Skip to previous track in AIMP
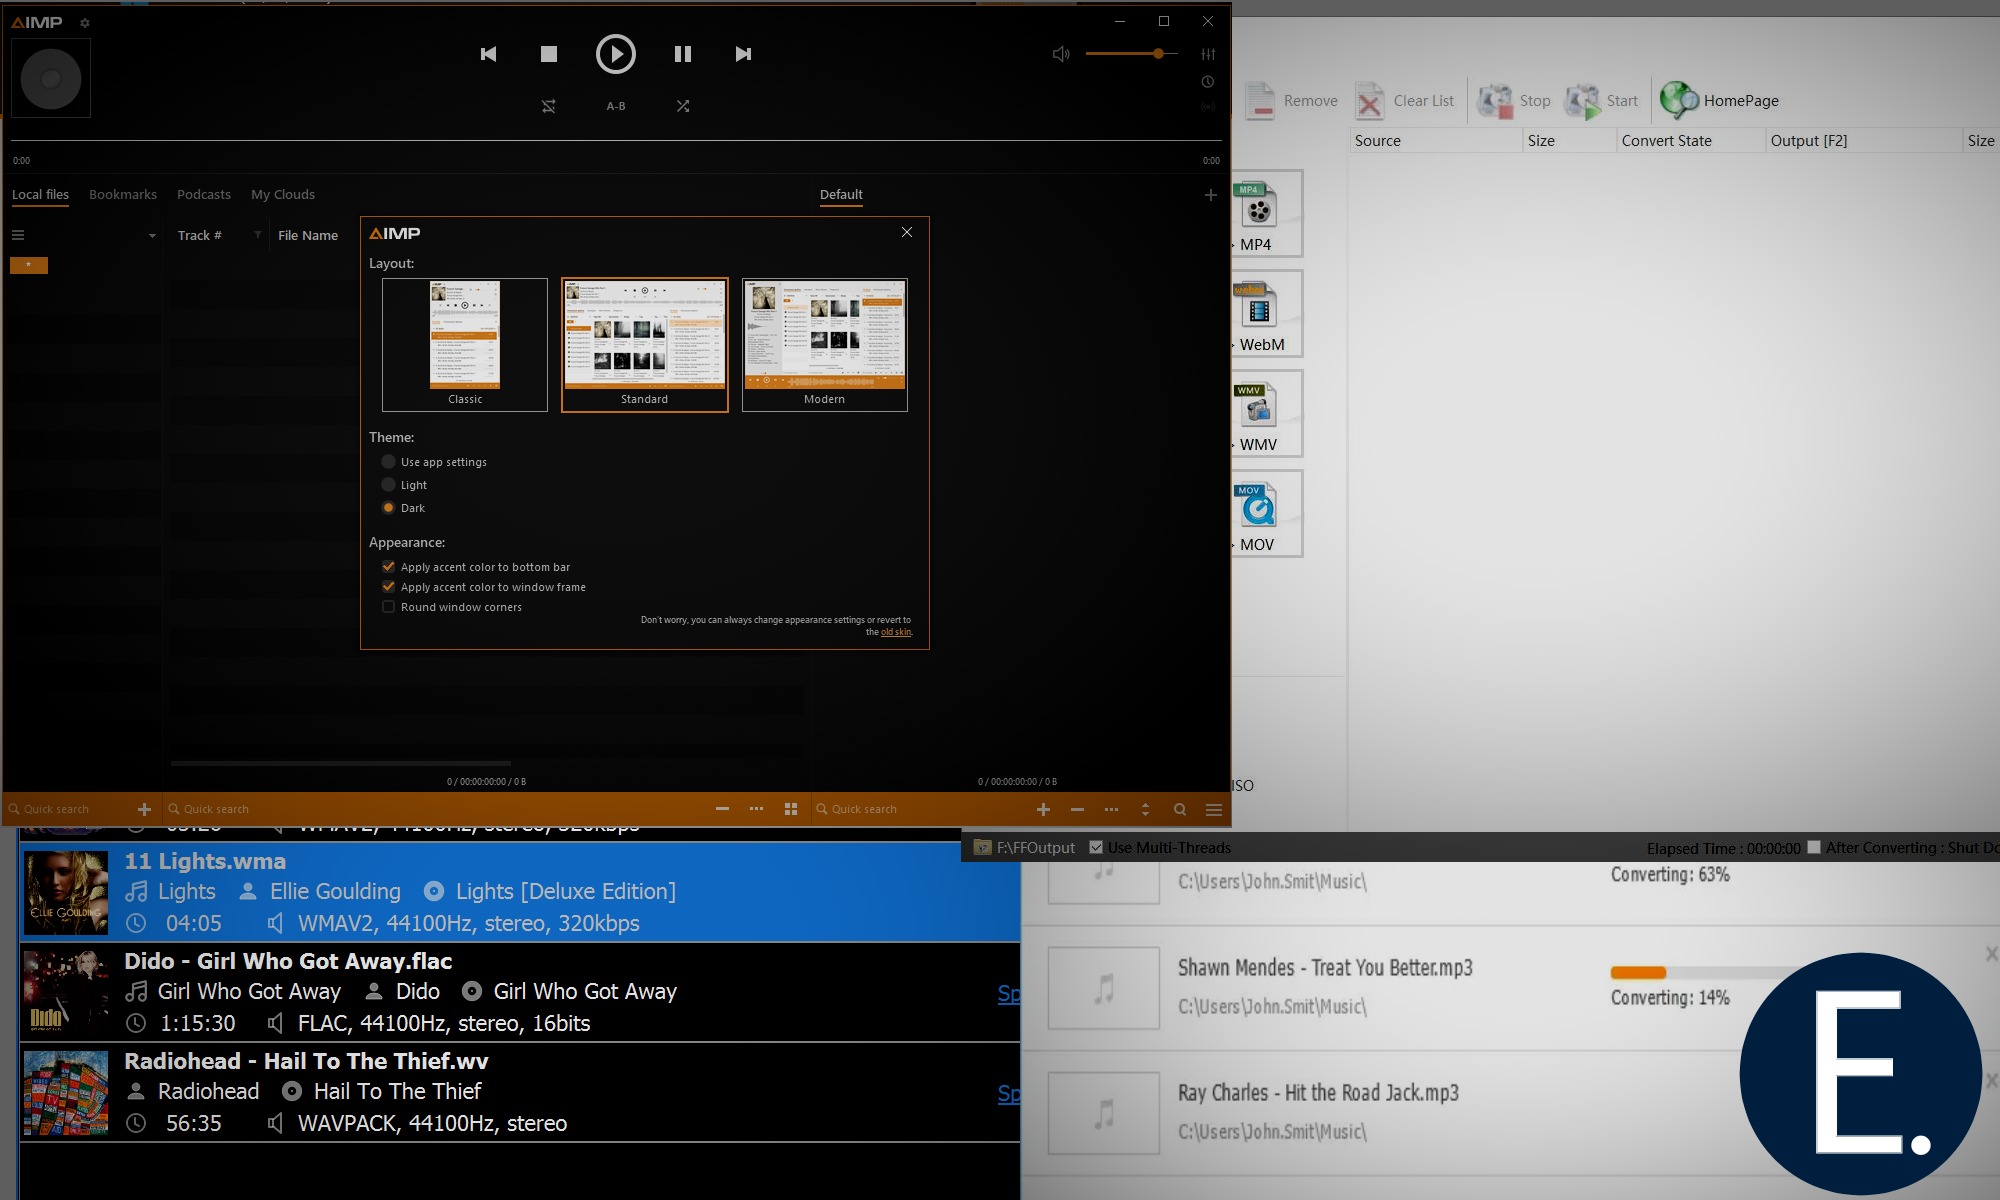 tap(488, 54)
